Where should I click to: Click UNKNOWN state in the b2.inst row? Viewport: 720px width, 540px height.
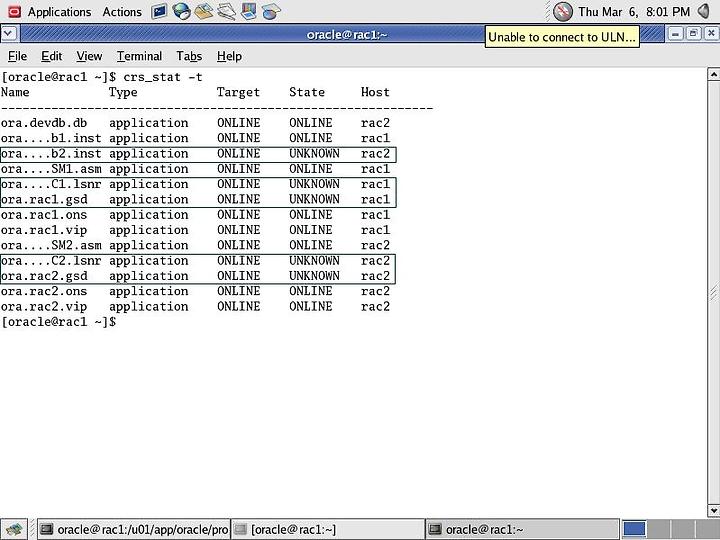(x=314, y=153)
